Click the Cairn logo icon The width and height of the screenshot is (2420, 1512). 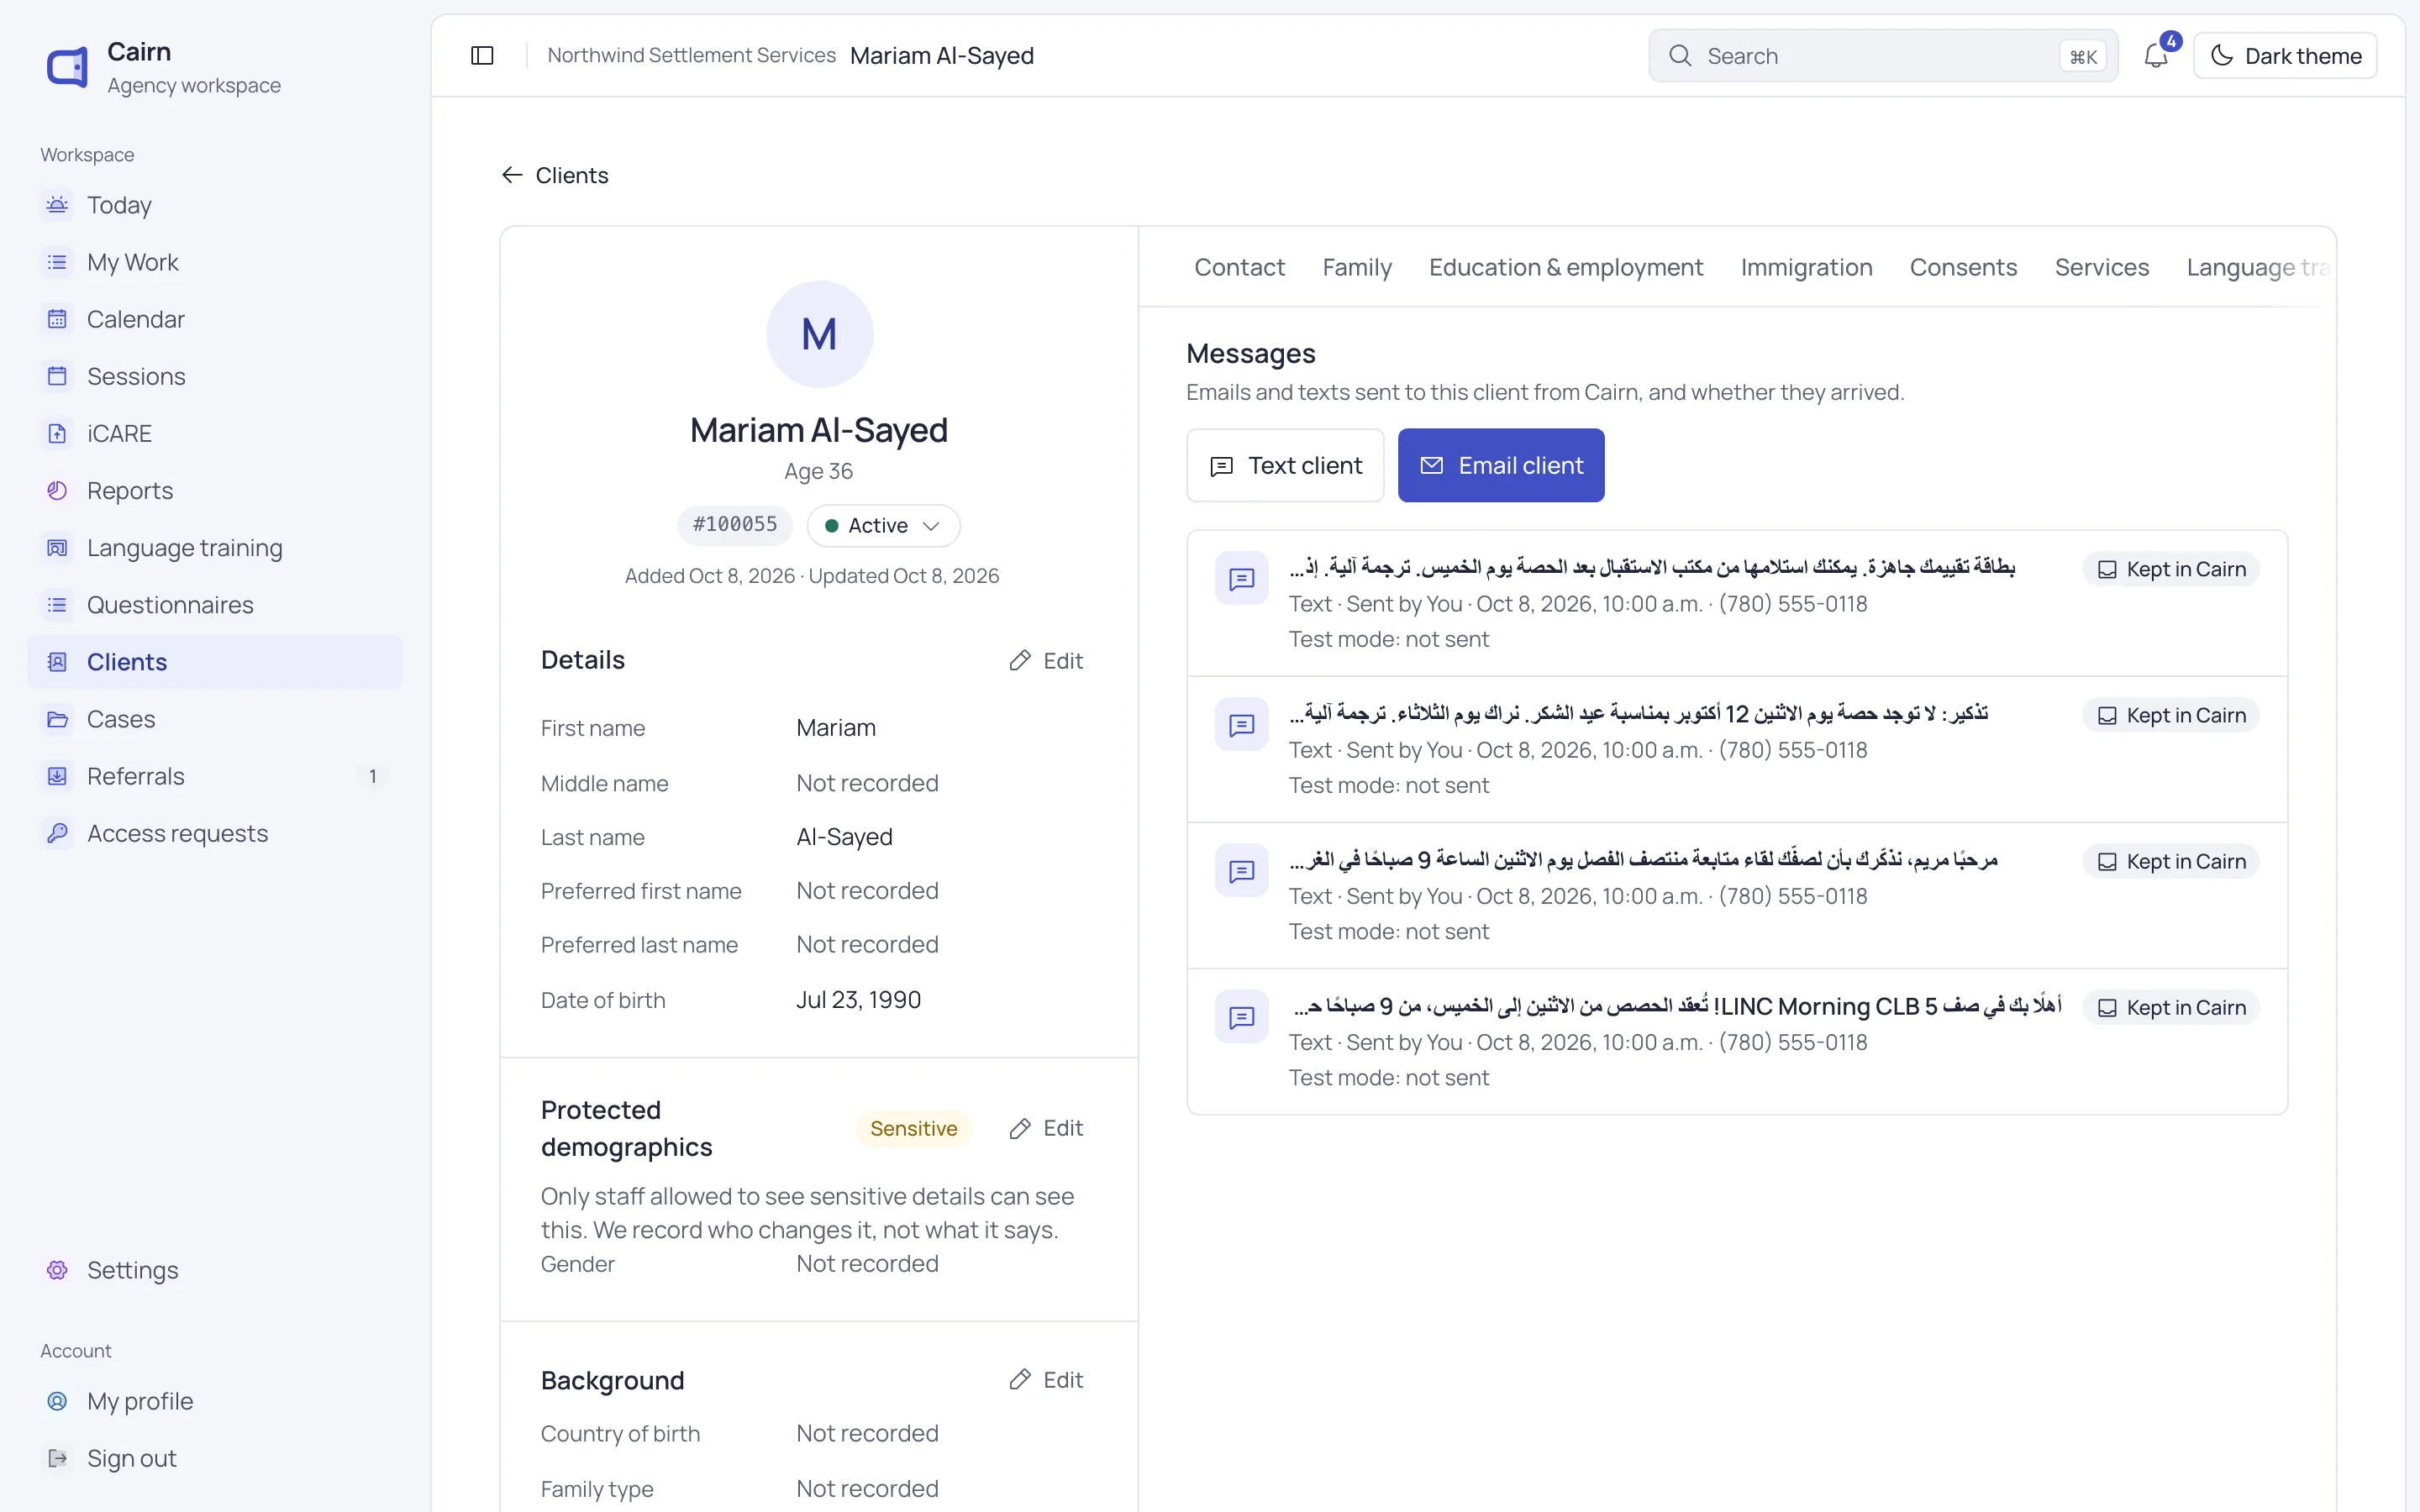pyautogui.click(x=68, y=67)
